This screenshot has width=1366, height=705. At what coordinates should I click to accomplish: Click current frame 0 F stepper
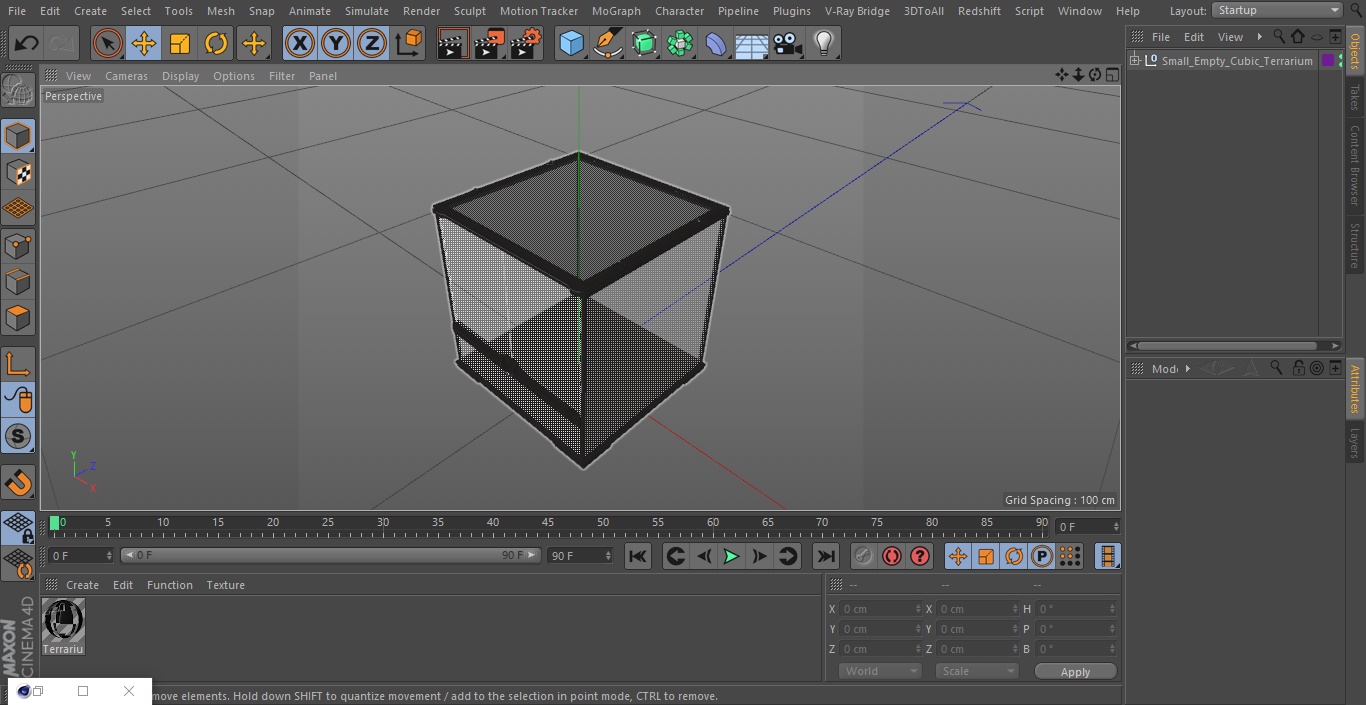[x=109, y=555]
